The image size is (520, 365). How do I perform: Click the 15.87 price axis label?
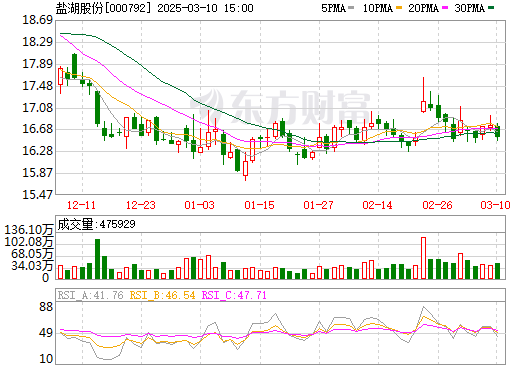pos(37,173)
